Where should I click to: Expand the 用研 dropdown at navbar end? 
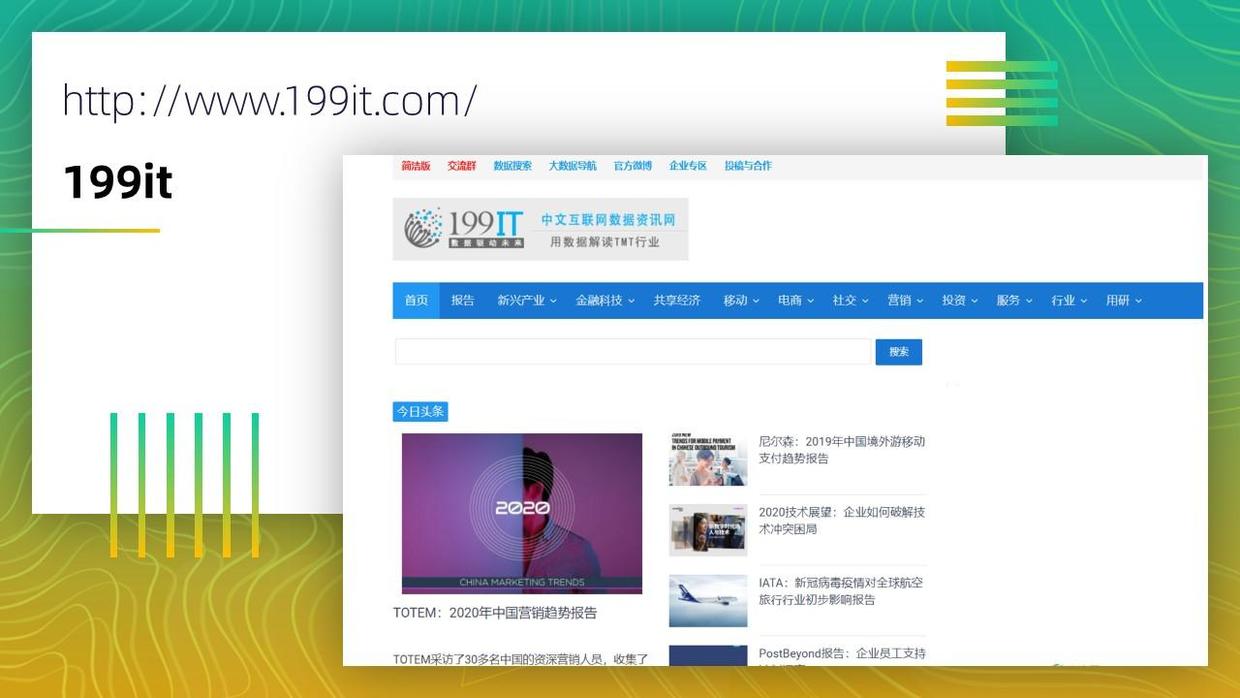point(1118,300)
